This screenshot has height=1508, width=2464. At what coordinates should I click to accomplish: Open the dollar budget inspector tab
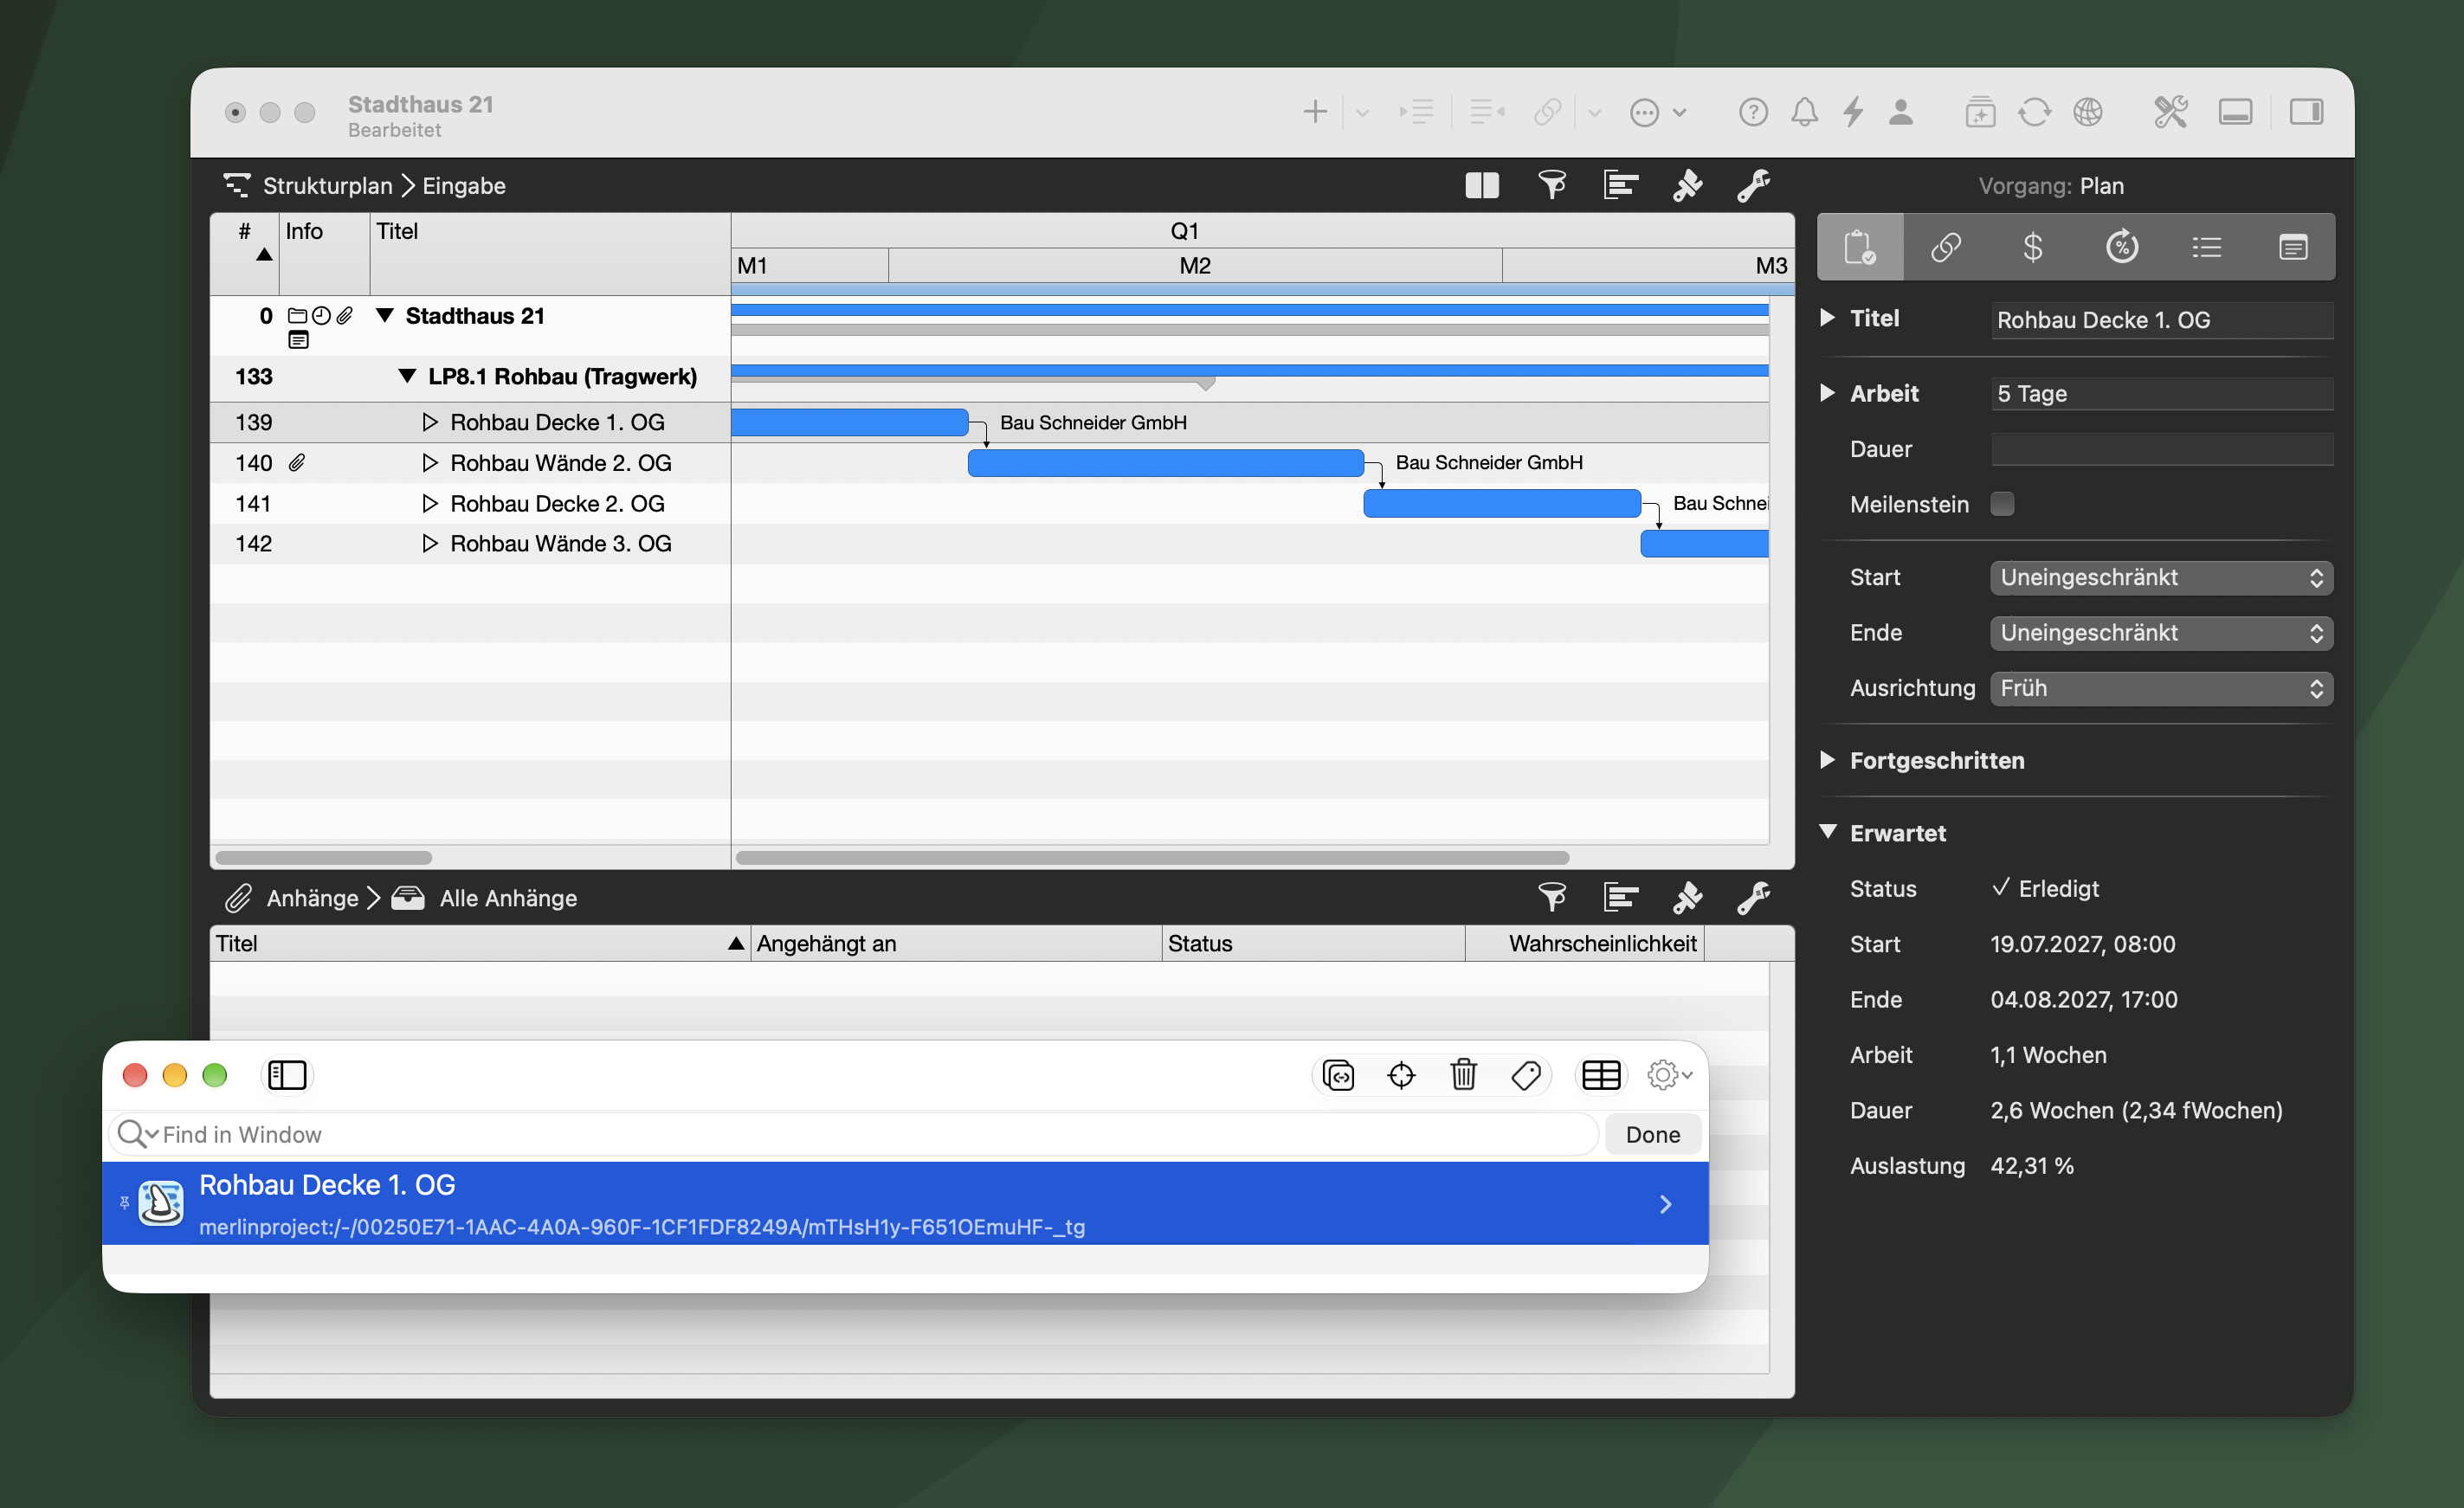[x=2032, y=247]
